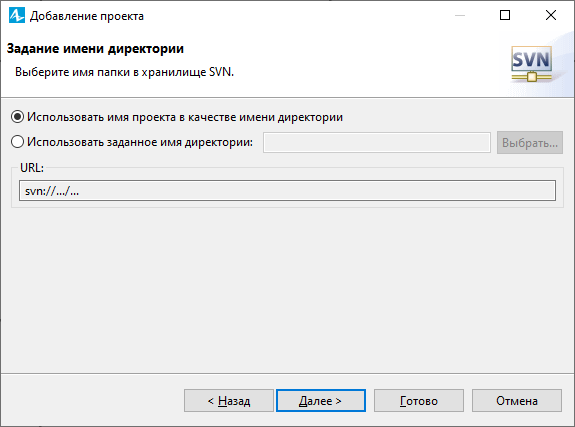The height and width of the screenshot is (427, 575).
Task: Click the SVN repository banner icon
Action: coord(531,64)
